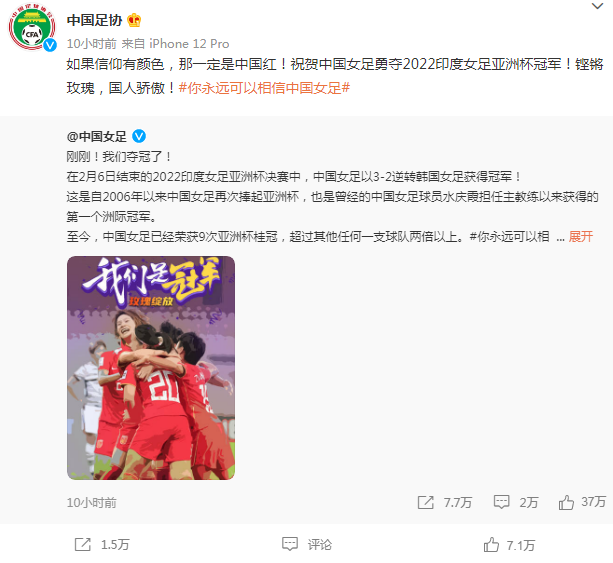
Task: Like this post showing 7.1万
Action: (x=509, y=545)
